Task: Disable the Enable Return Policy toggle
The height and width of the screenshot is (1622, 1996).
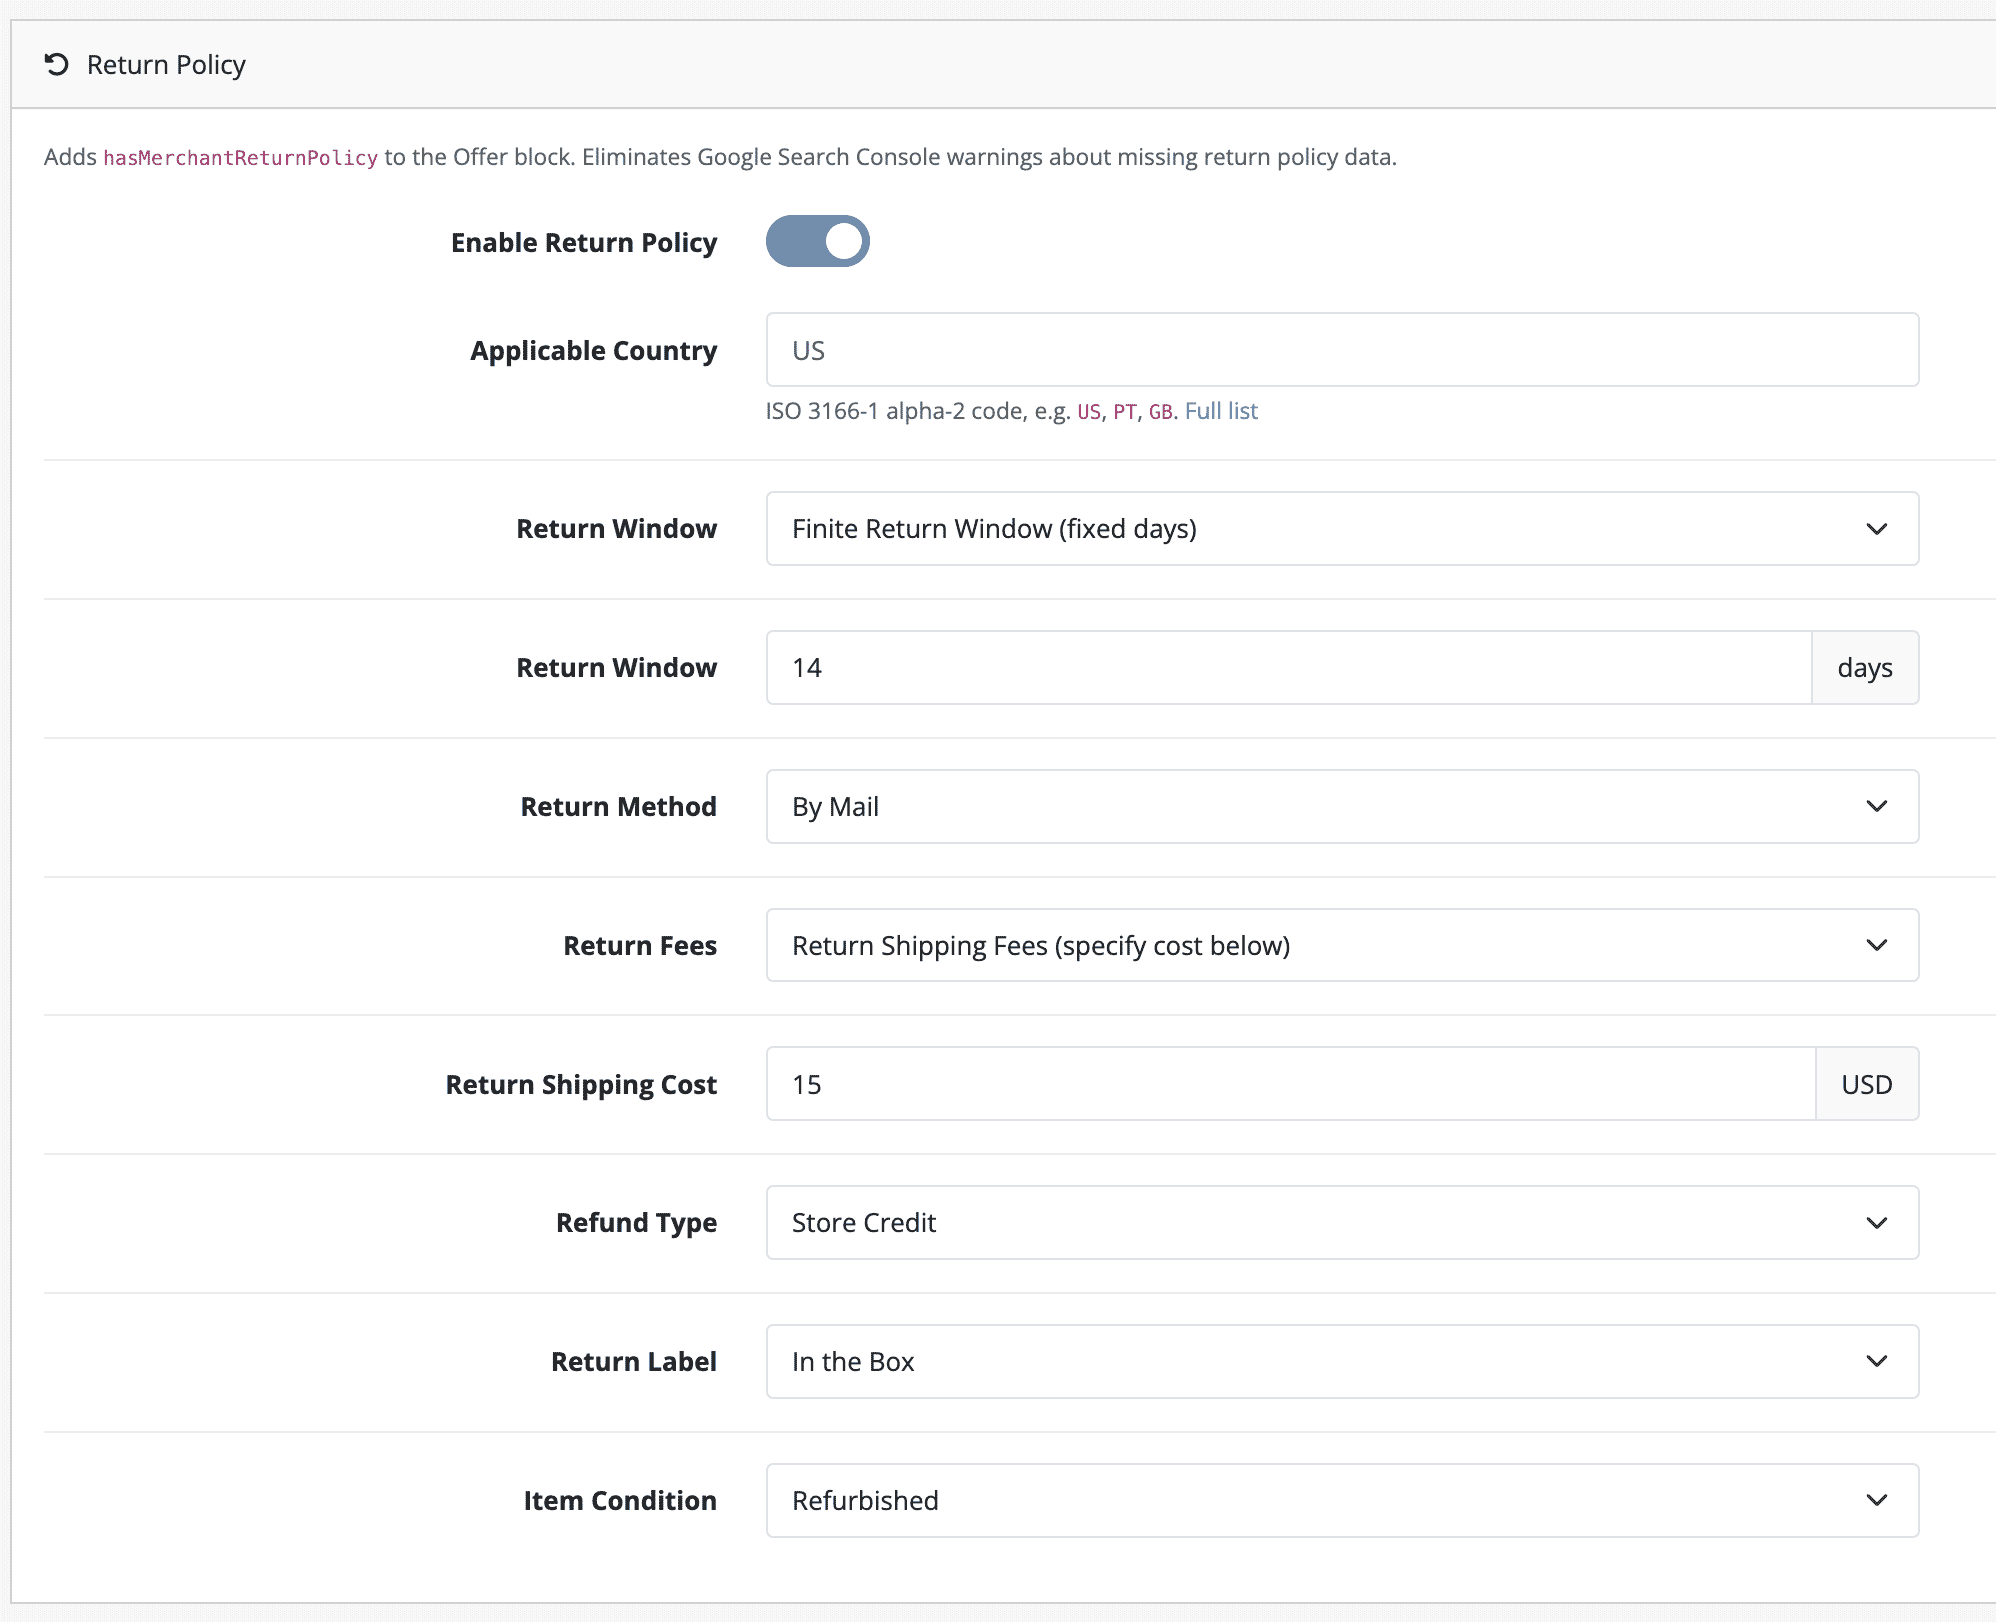Action: 818,240
